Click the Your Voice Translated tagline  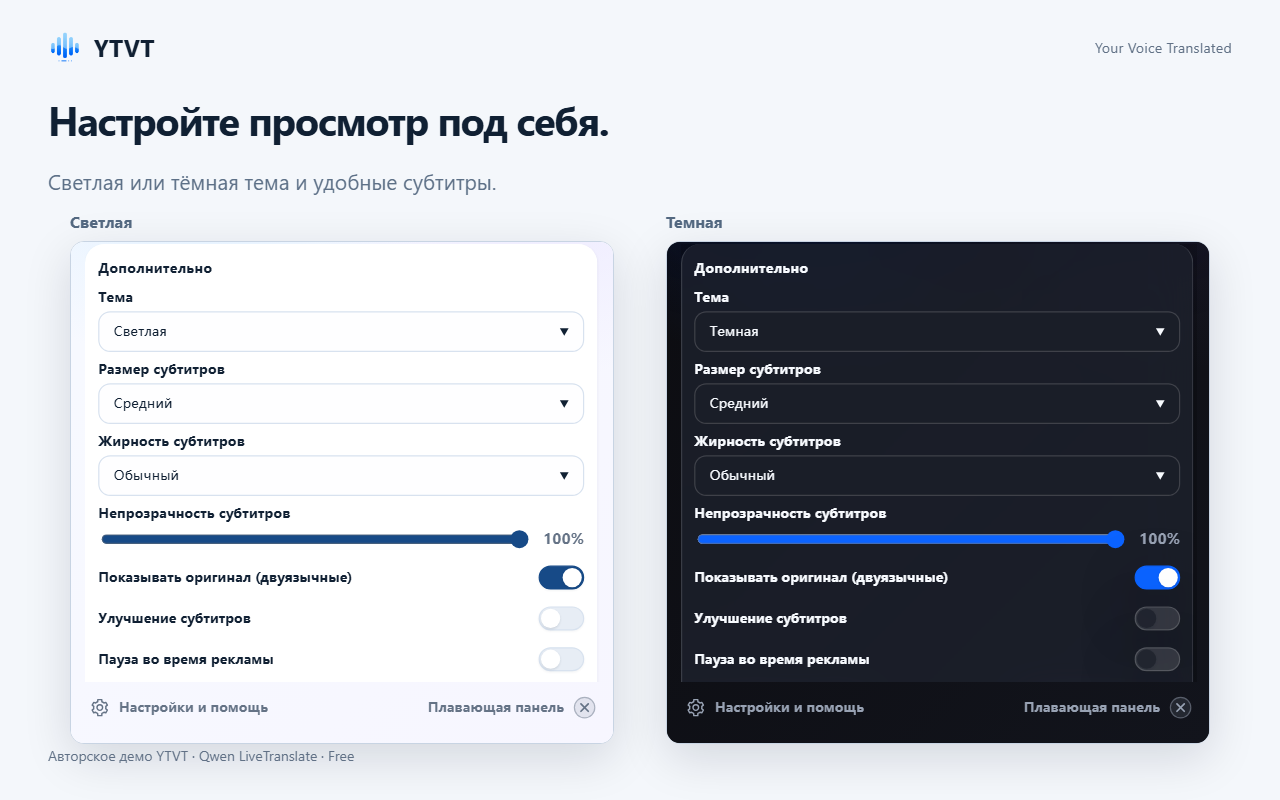point(1163,48)
